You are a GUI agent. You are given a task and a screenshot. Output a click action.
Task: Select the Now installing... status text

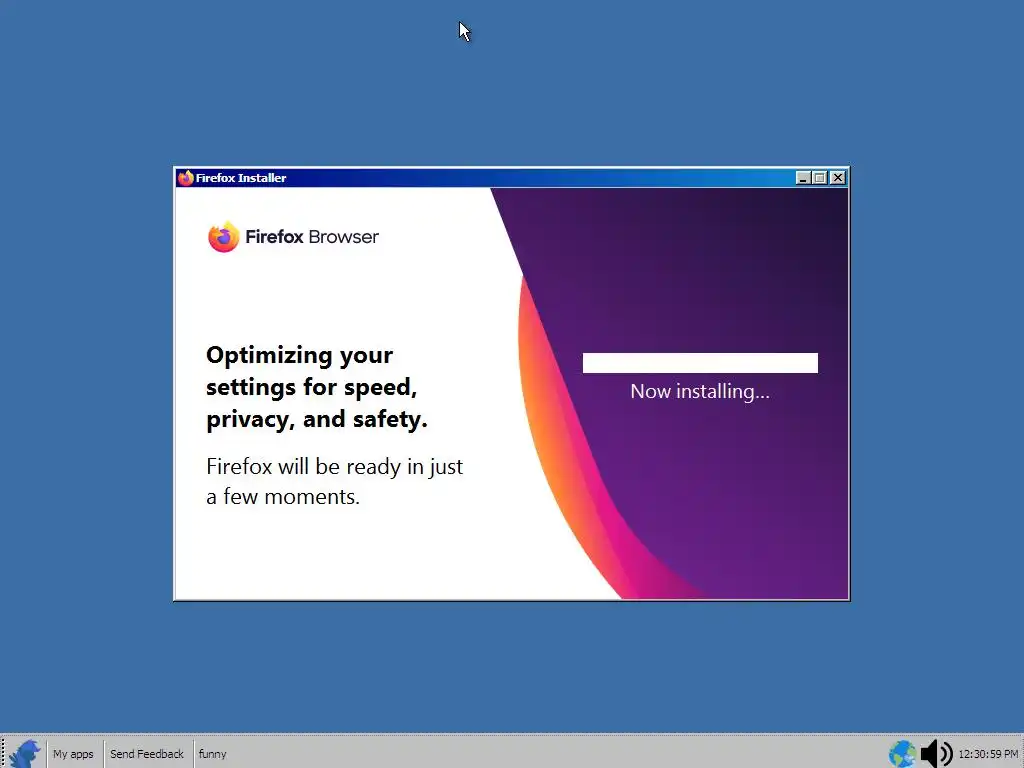coord(700,391)
